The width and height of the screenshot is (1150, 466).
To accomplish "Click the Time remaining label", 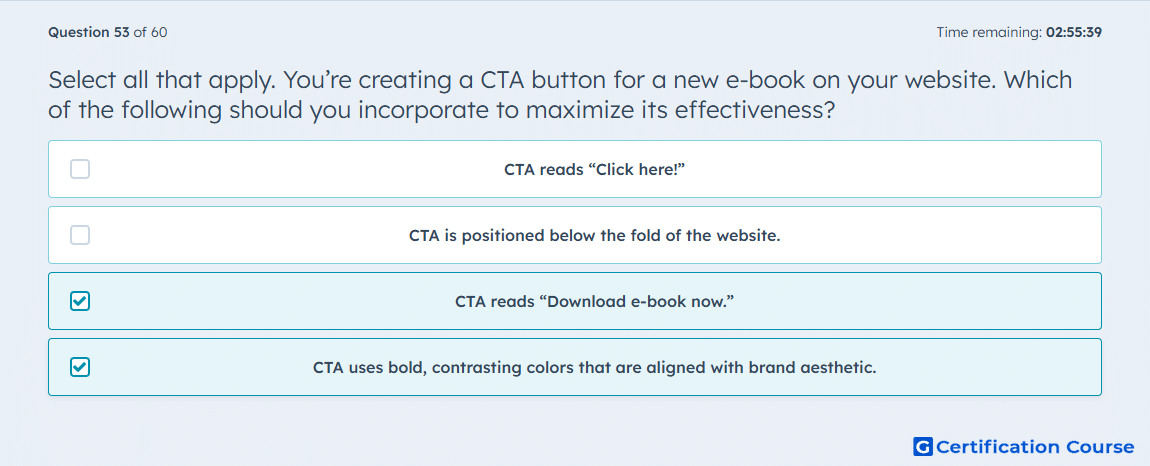I will pos(990,32).
